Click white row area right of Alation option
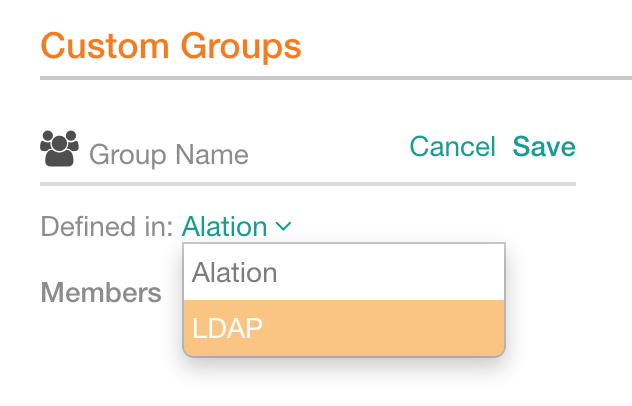 pos(390,272)
